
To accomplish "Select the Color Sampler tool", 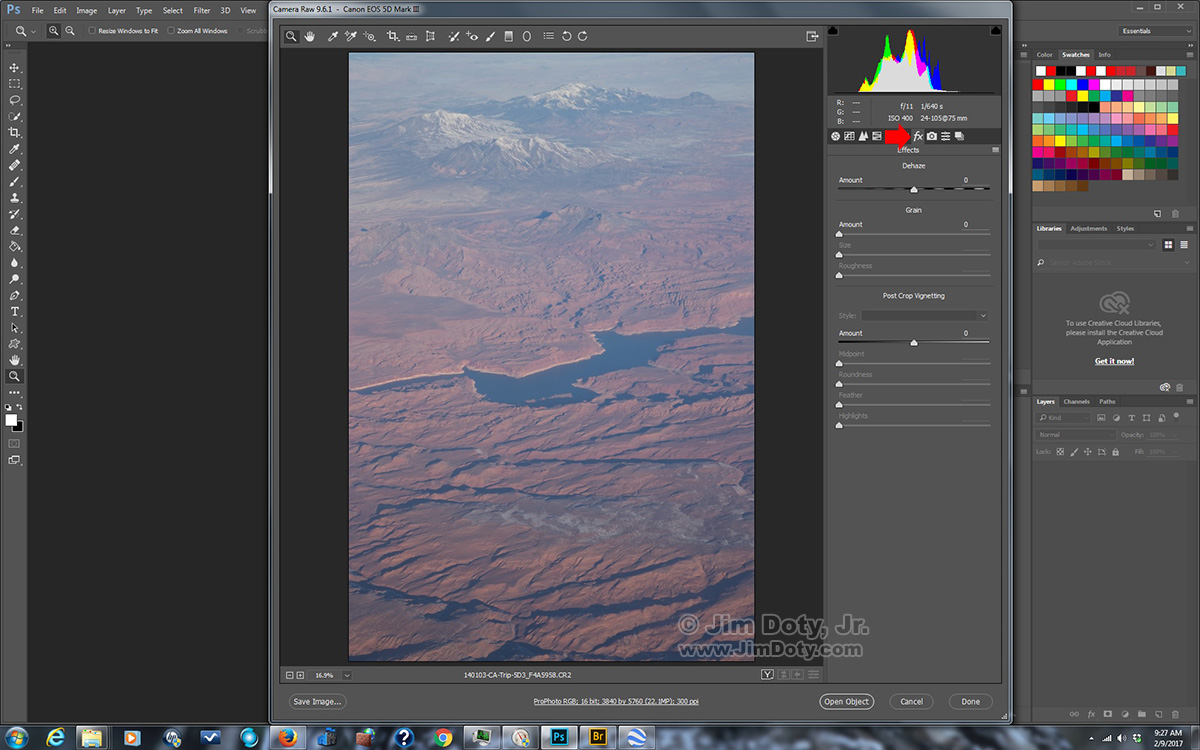I will click(351, 36).
